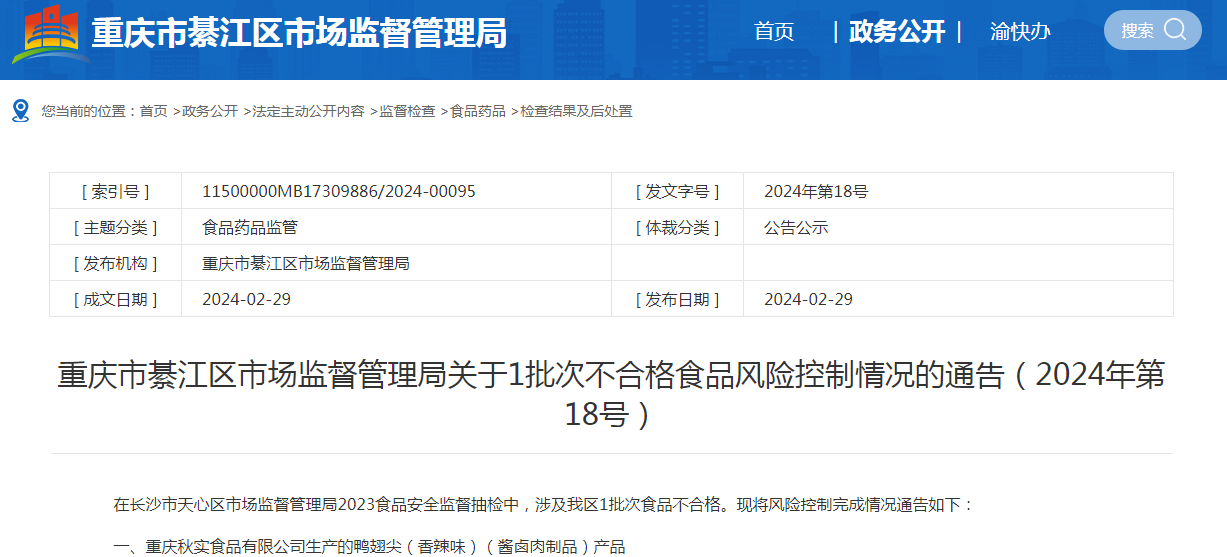Click the 食品药品监管 topic category value
Image resolution: width=1227 pixels, height=557 pixels.
pyautogui.click(x=249, y=227)
